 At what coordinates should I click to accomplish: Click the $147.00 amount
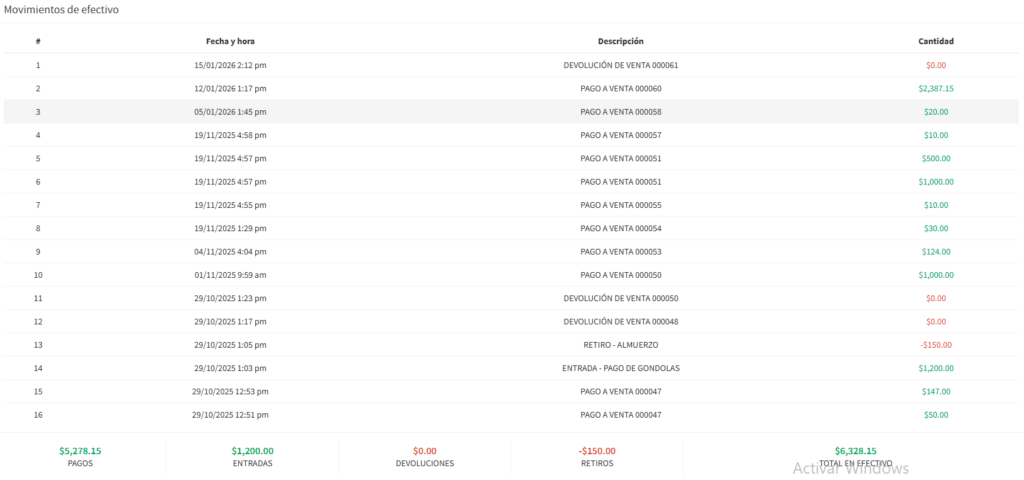(936, 391)
